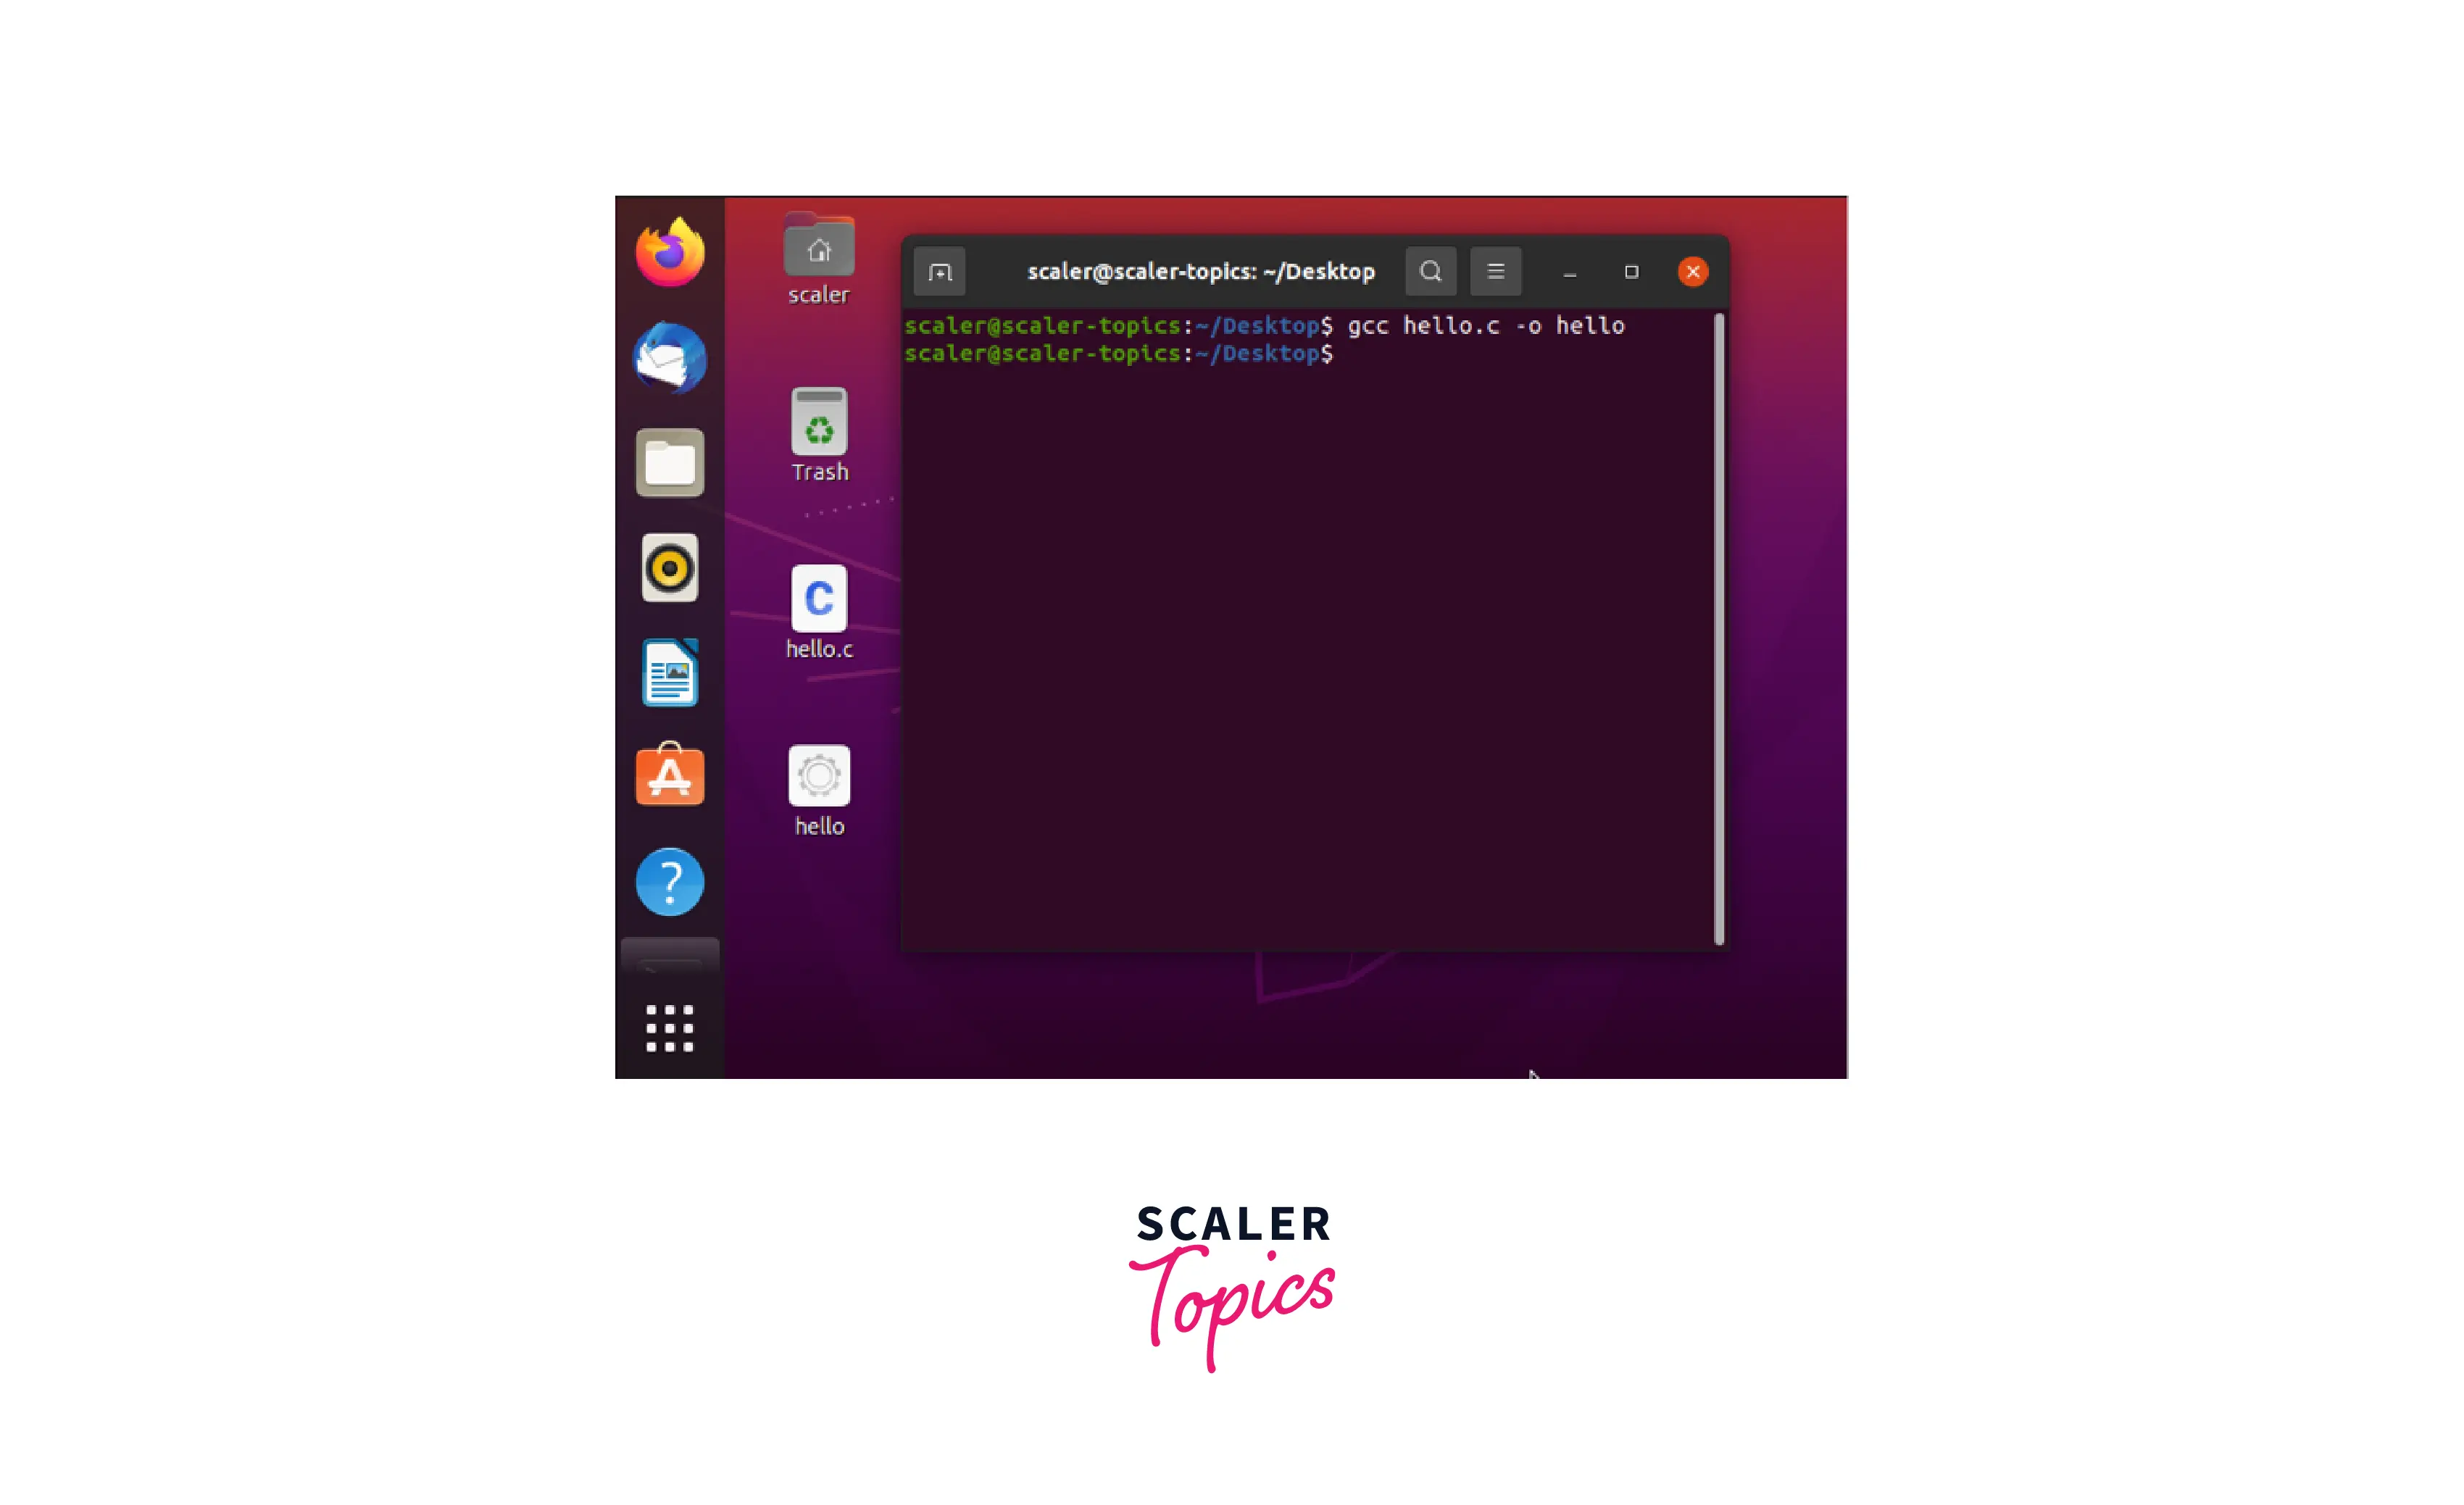2464x1505 pixels.
Task: Click the terminal search button
Action: pyautogui.click(x=1433, y=270)
